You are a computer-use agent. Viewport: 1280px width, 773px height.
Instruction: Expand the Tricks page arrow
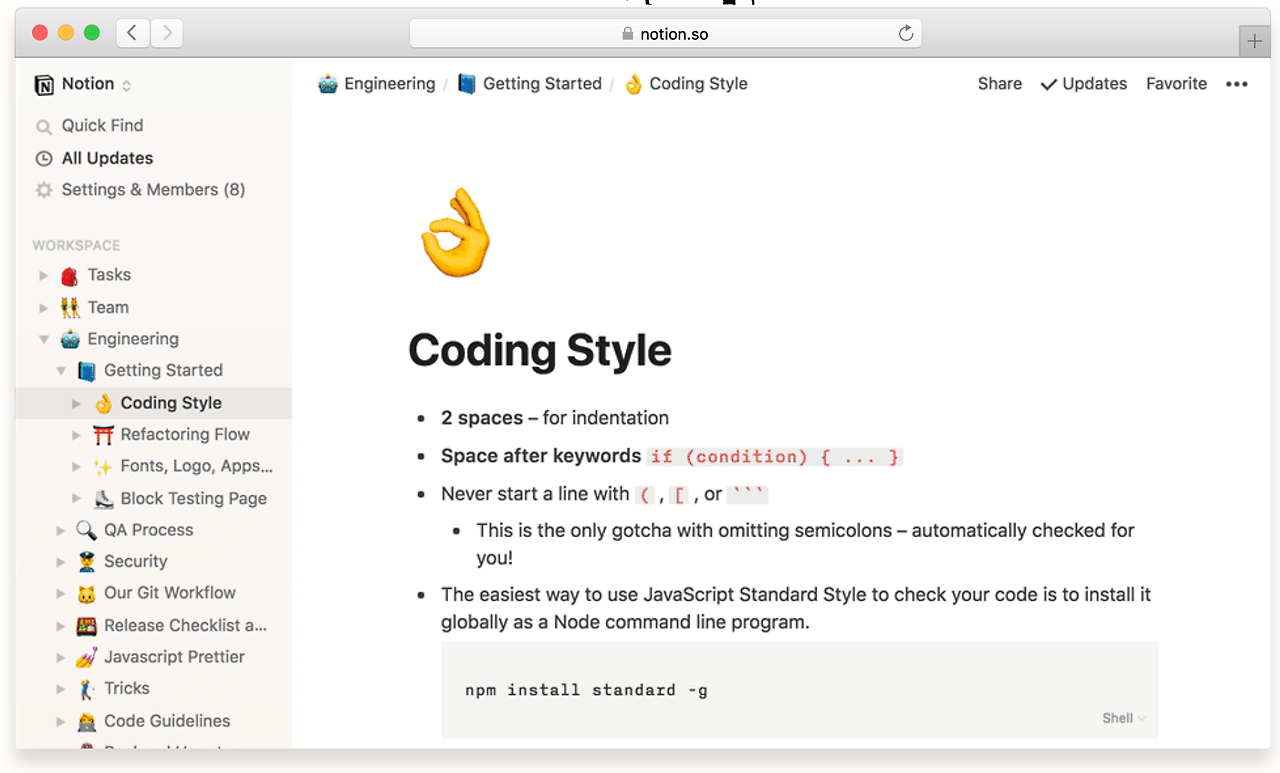pyautogui.click(x=61, y=689)
